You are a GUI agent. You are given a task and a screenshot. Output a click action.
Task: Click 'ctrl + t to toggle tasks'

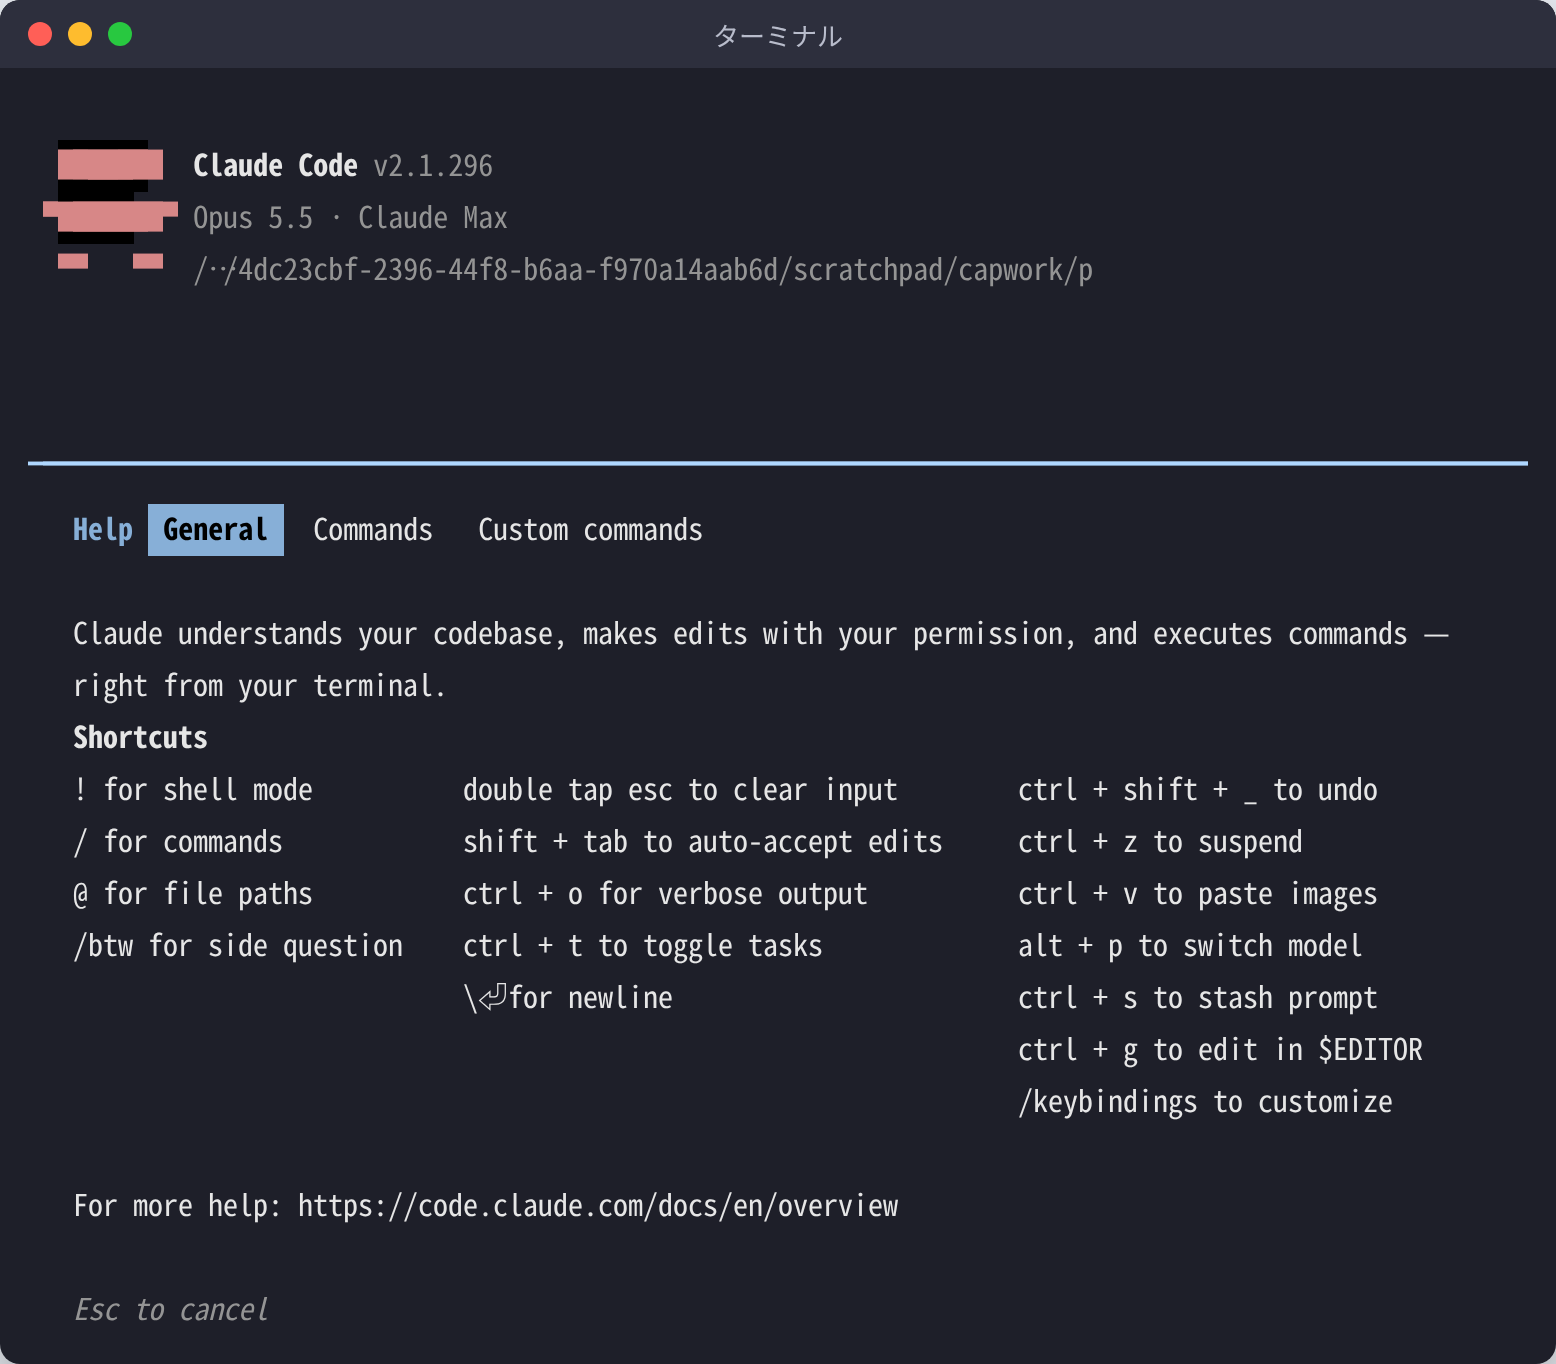643,946
